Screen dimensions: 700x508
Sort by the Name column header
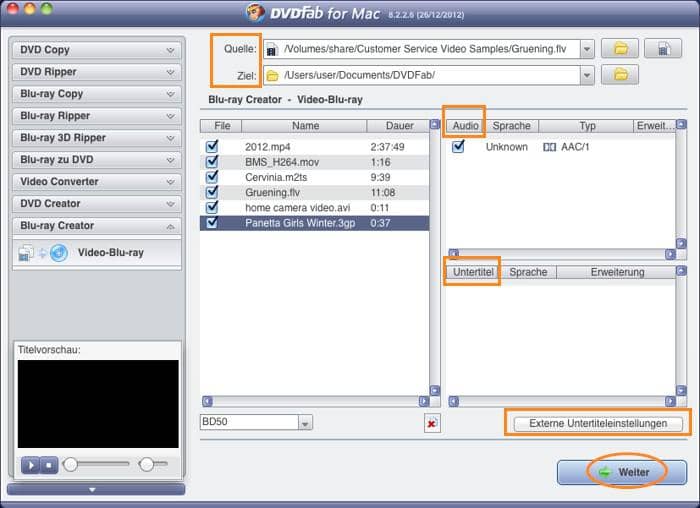tap(304, 126)
